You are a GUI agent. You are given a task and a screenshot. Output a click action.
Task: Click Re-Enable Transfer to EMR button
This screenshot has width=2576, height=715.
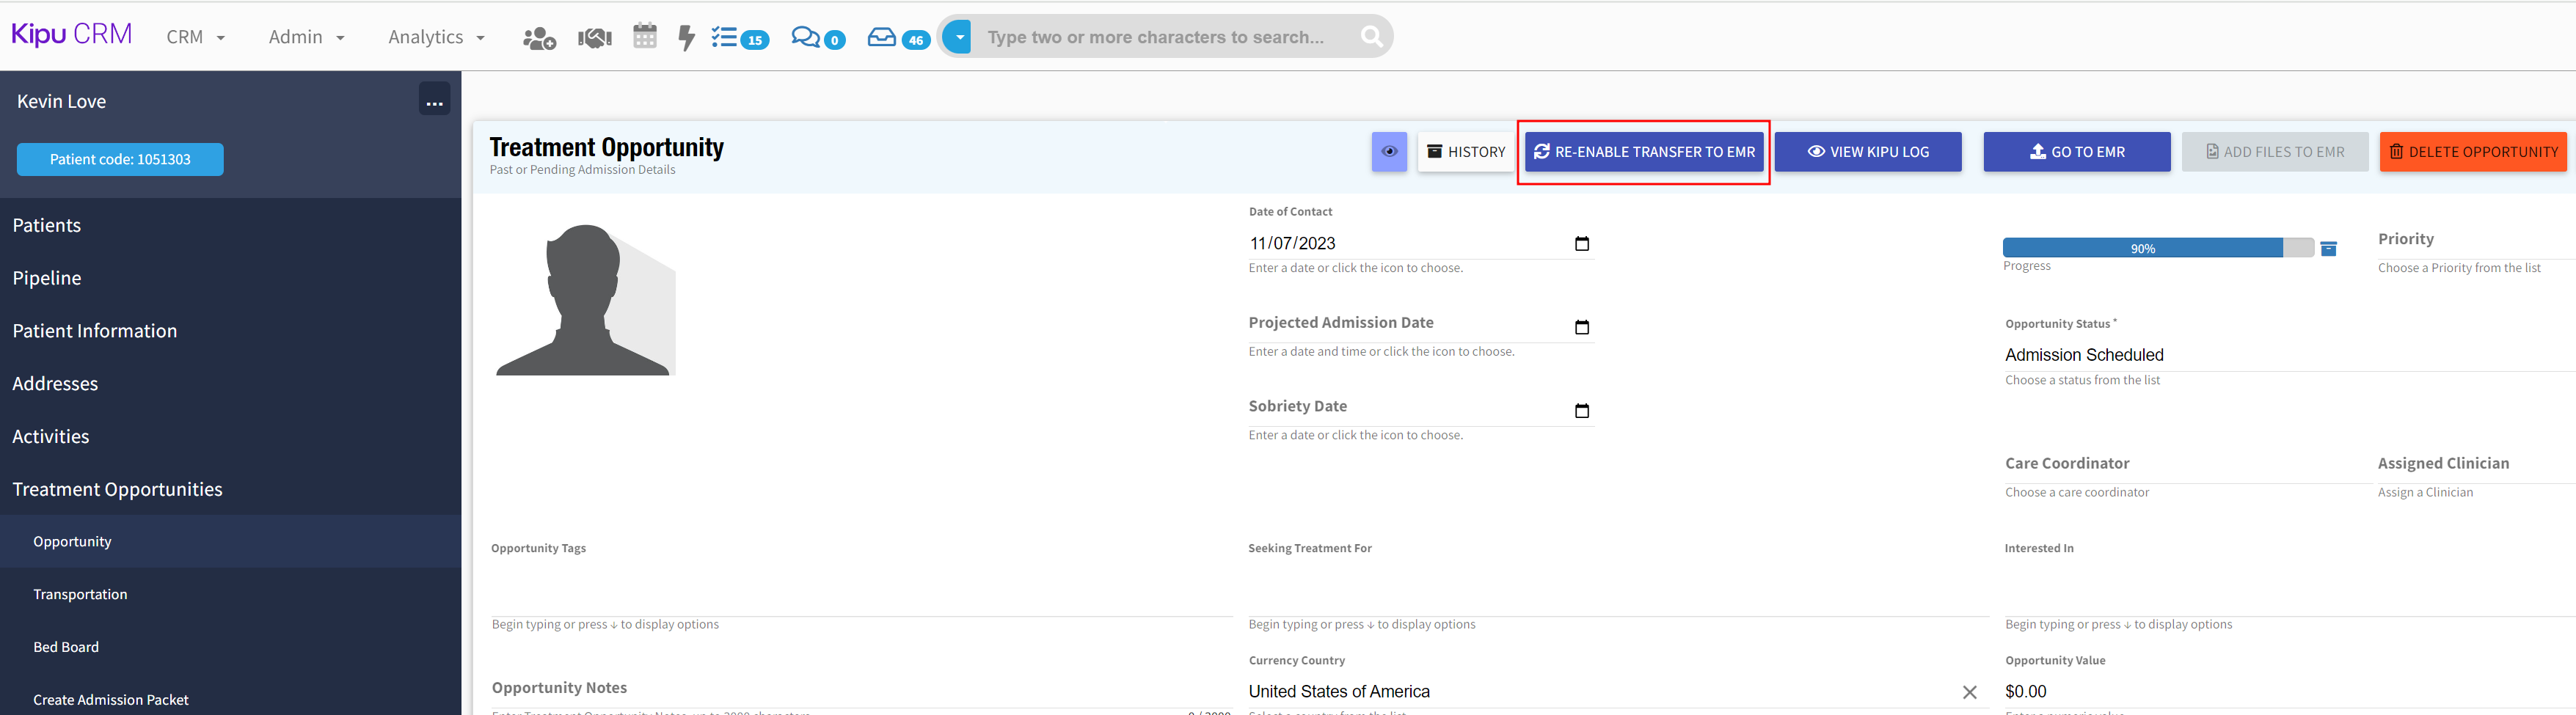point(1644,152)
